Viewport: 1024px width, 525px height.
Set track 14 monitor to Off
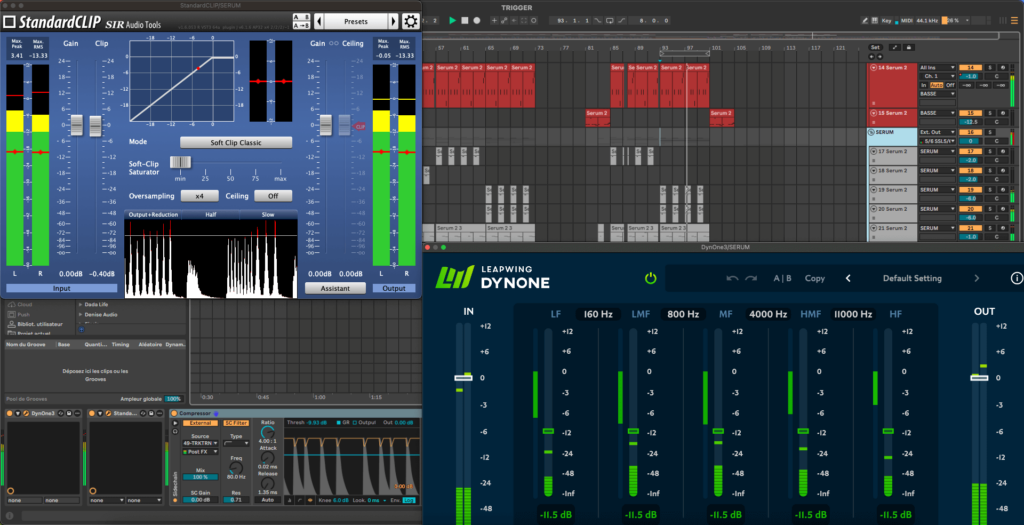coord(950,85)
